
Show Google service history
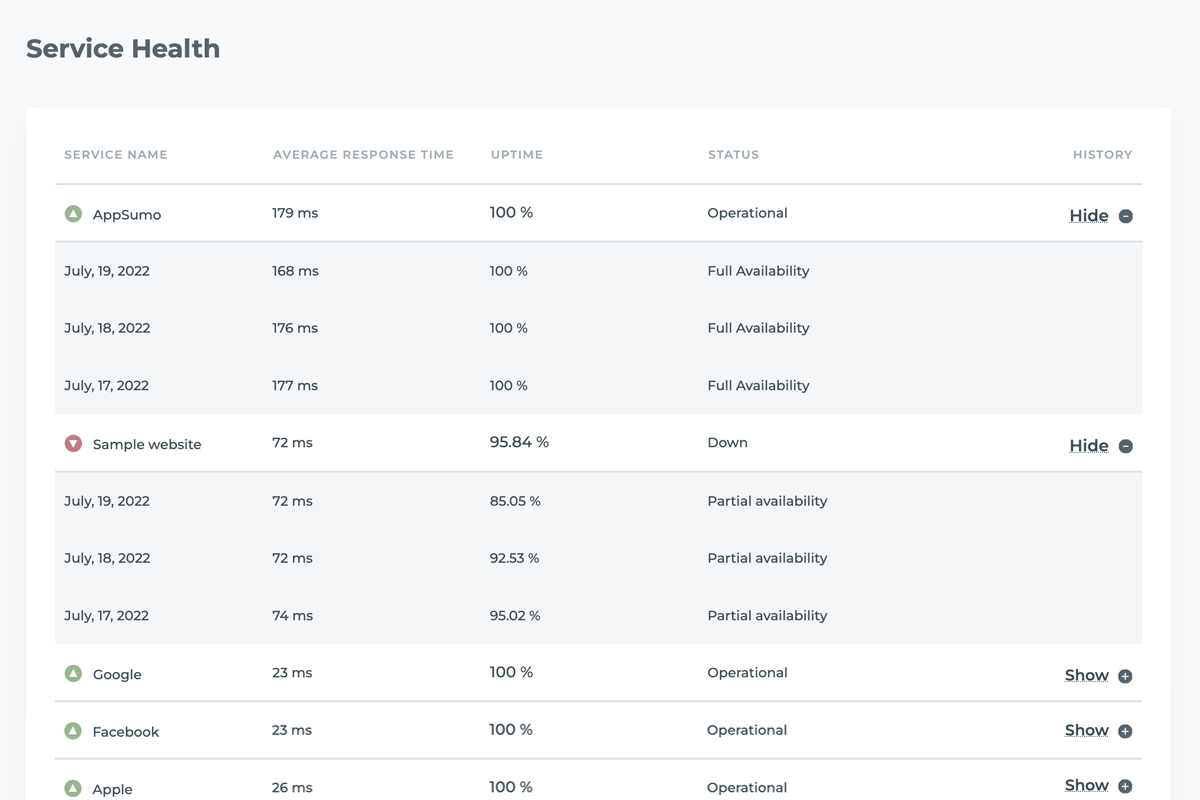click(x=1087, y=675)
